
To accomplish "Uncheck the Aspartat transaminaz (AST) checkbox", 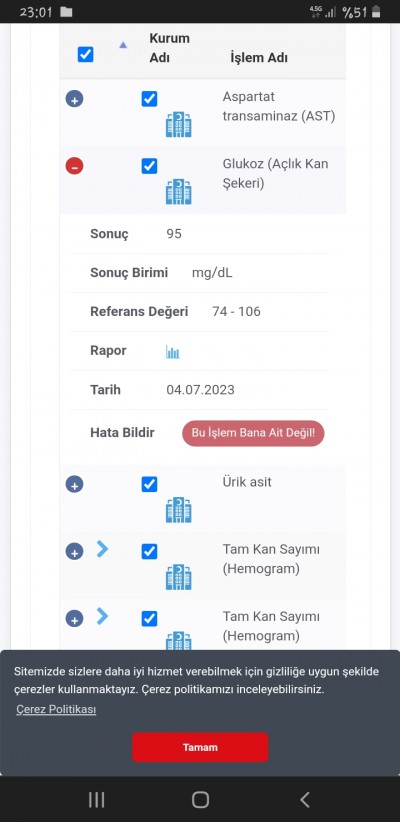I will (149, 99).
